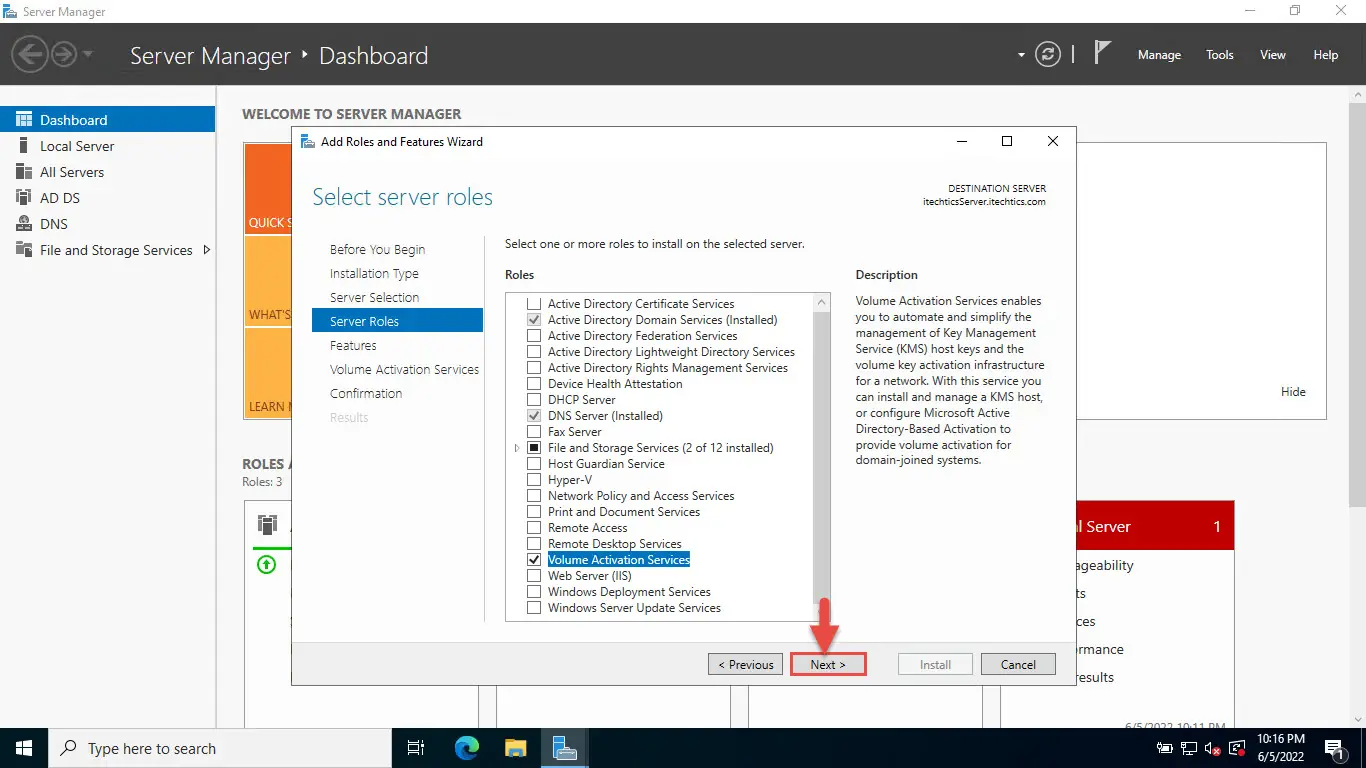Select the AD DS icon in the sidebar

24,198
